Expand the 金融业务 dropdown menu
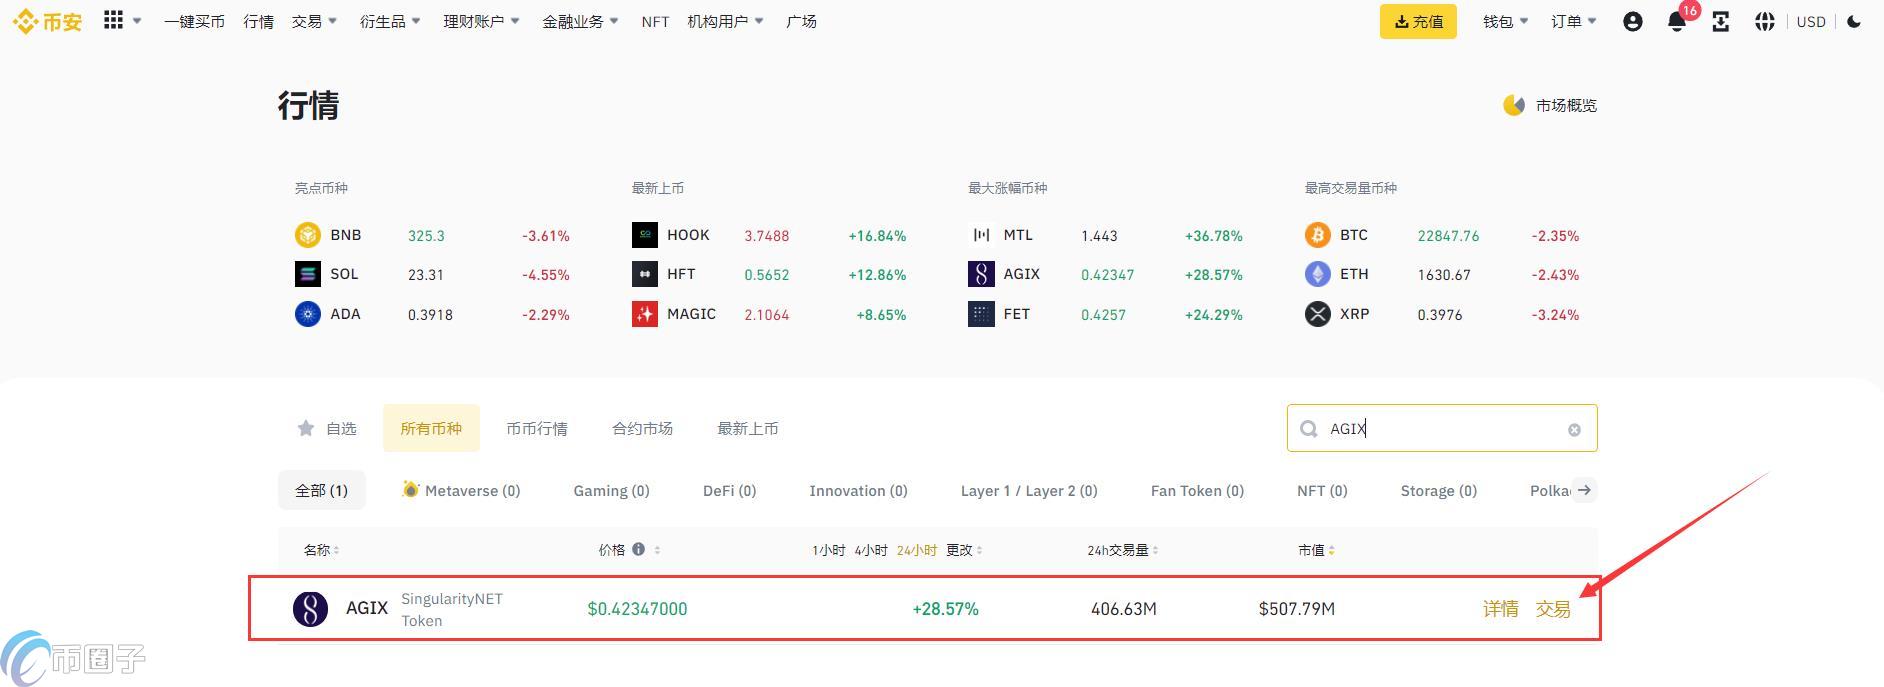 coord(580,21)
